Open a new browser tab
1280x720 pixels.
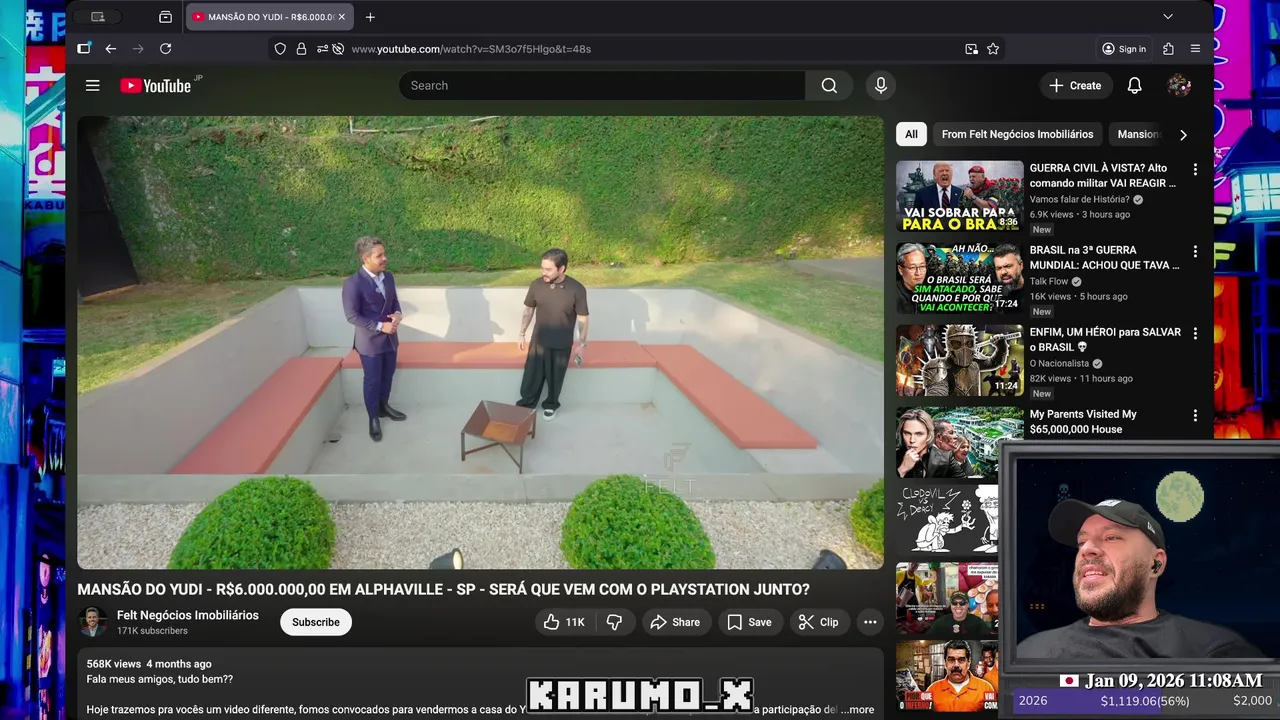(x=370, y=17)
